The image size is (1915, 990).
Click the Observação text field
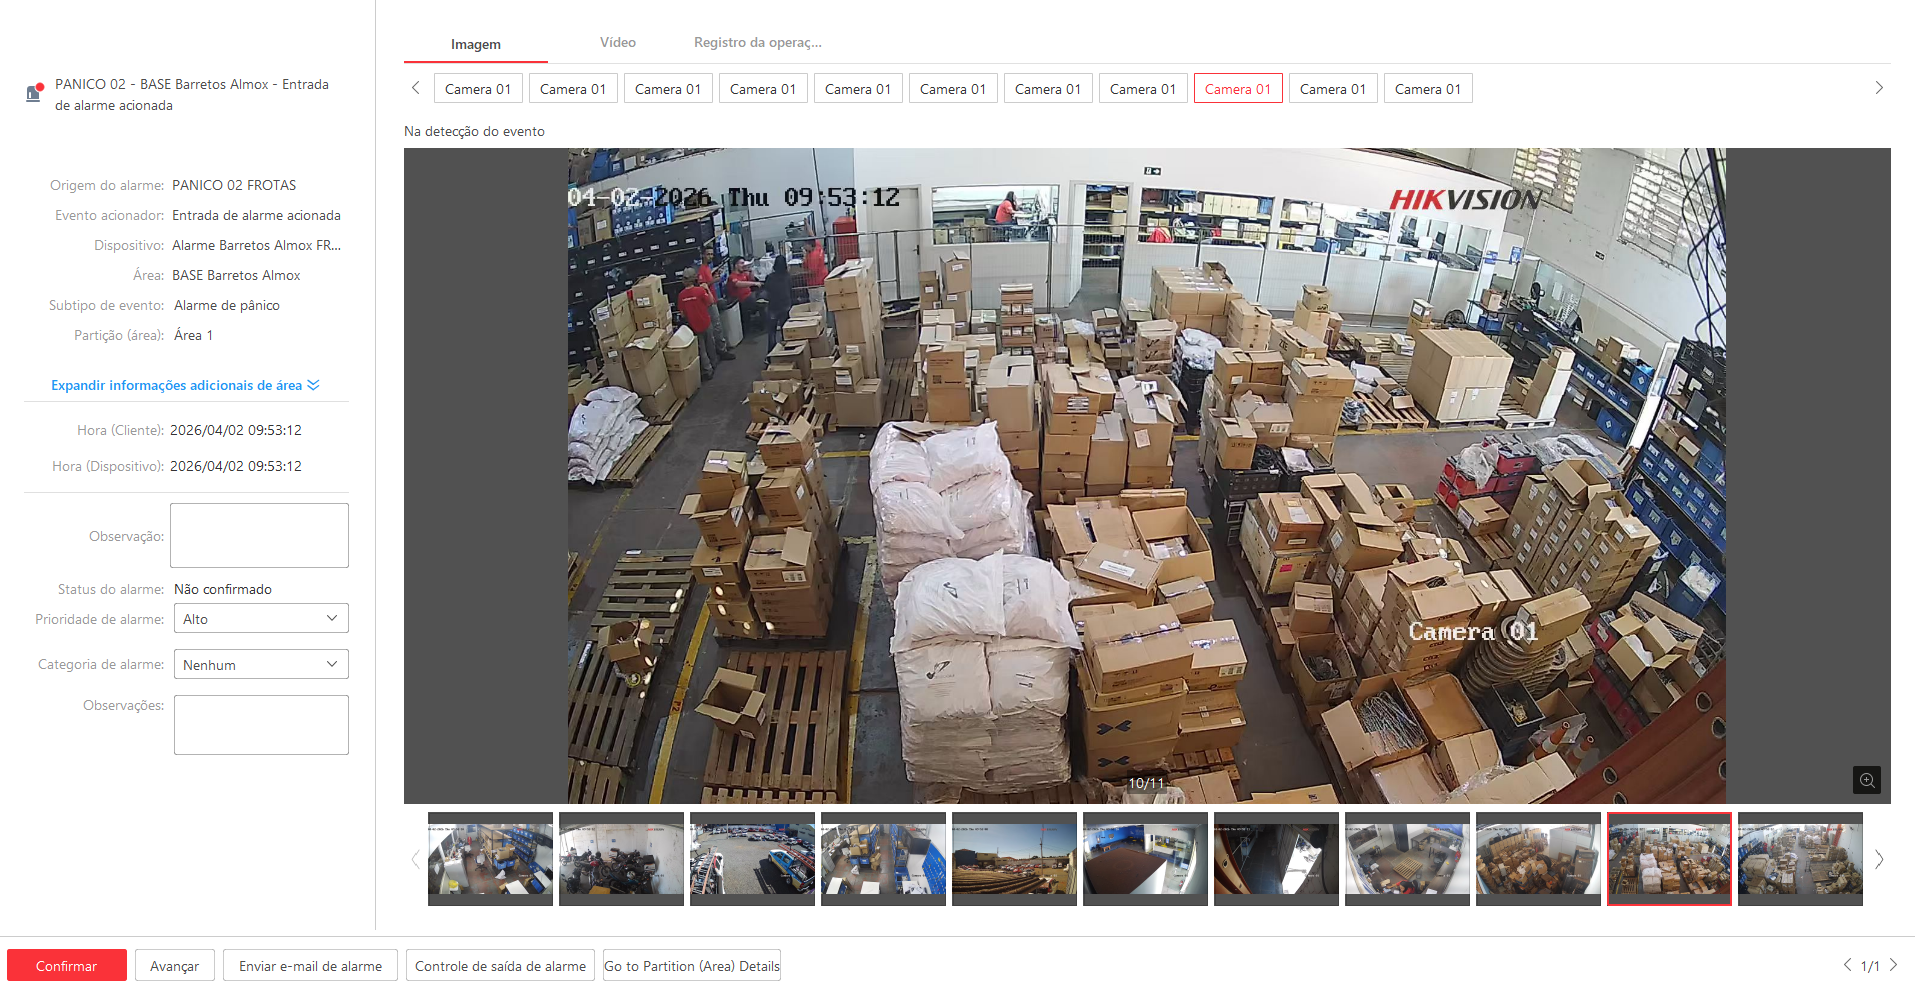click(259, 535)
